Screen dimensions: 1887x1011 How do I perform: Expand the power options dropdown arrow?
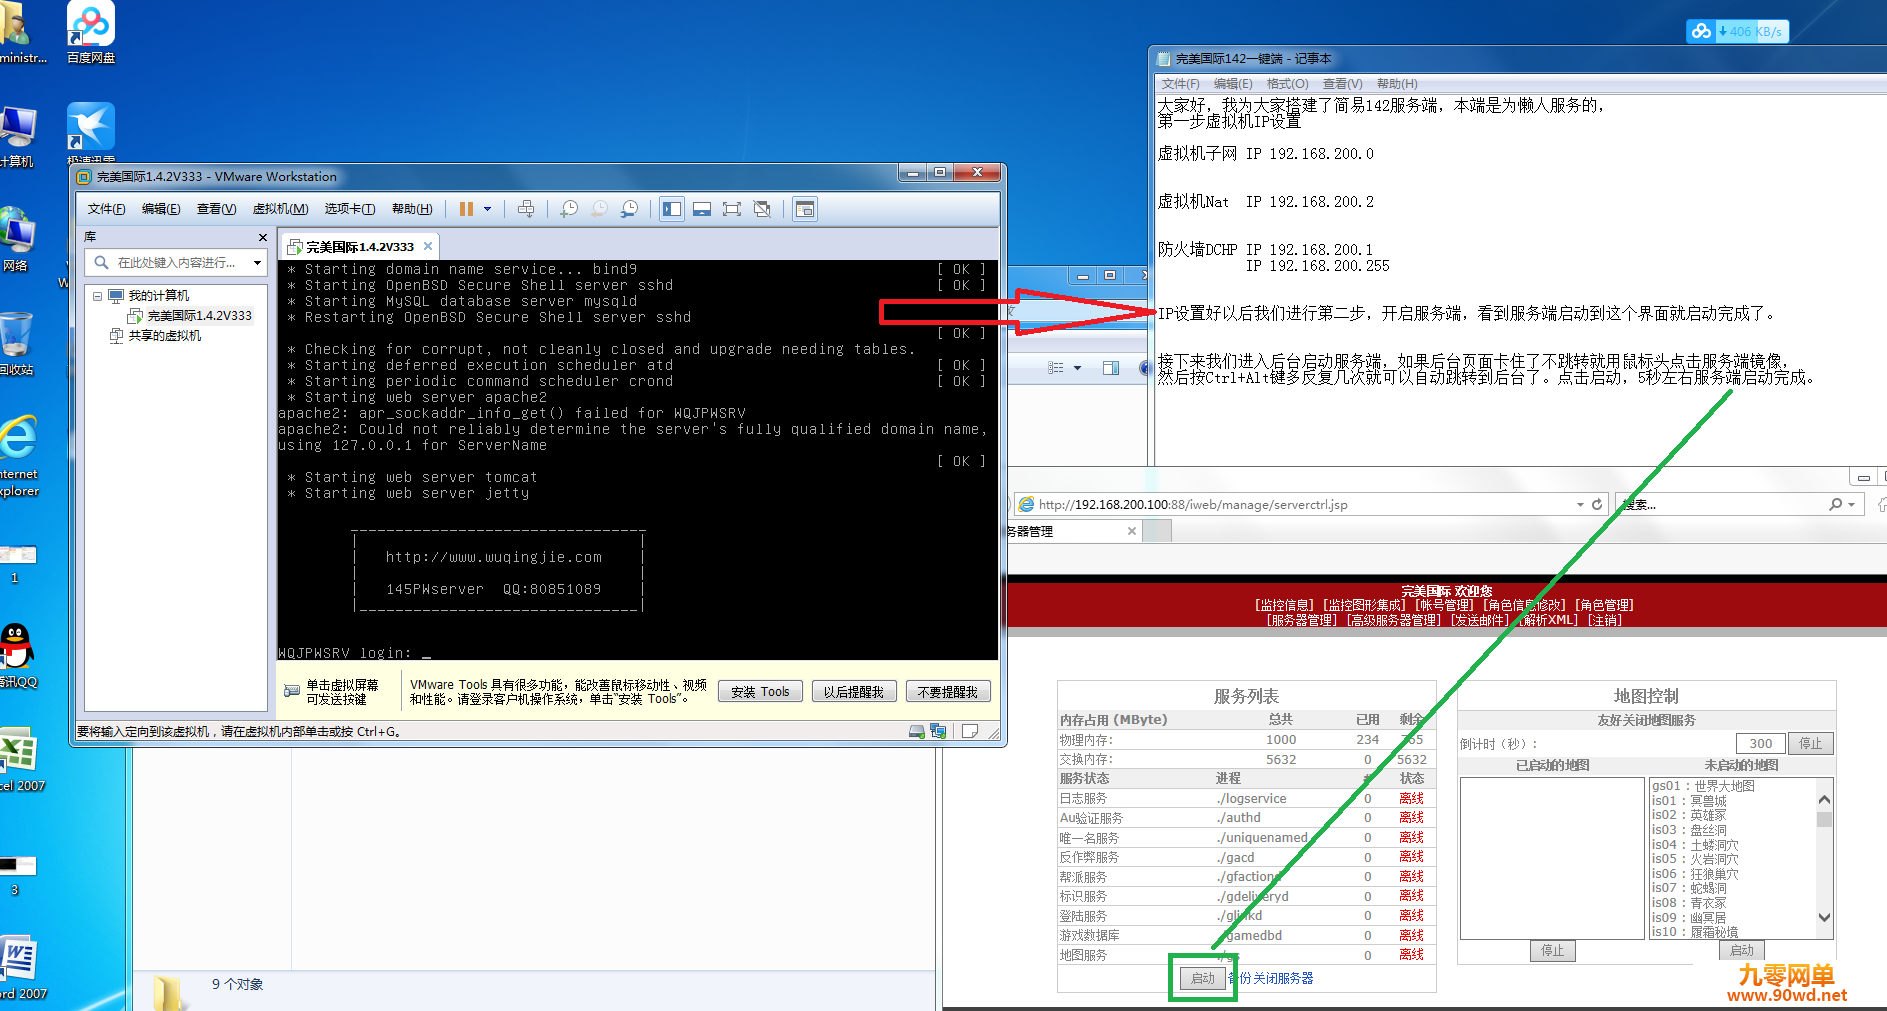click(x=488, y=209)
